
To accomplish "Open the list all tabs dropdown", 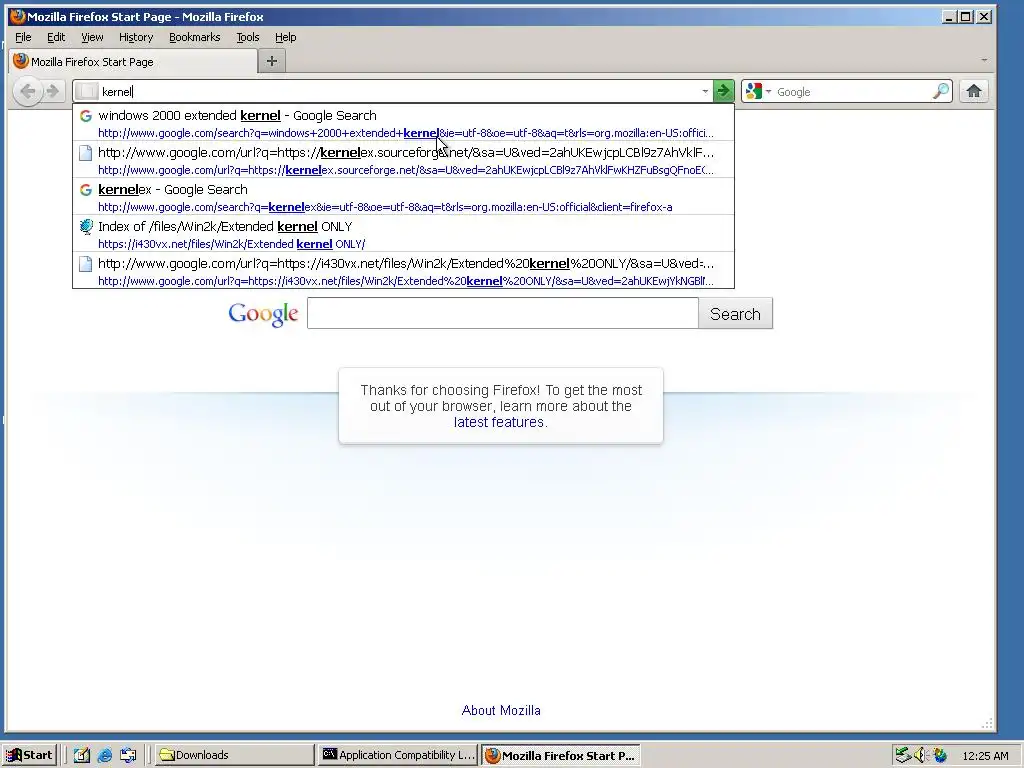I will [984, 60].
